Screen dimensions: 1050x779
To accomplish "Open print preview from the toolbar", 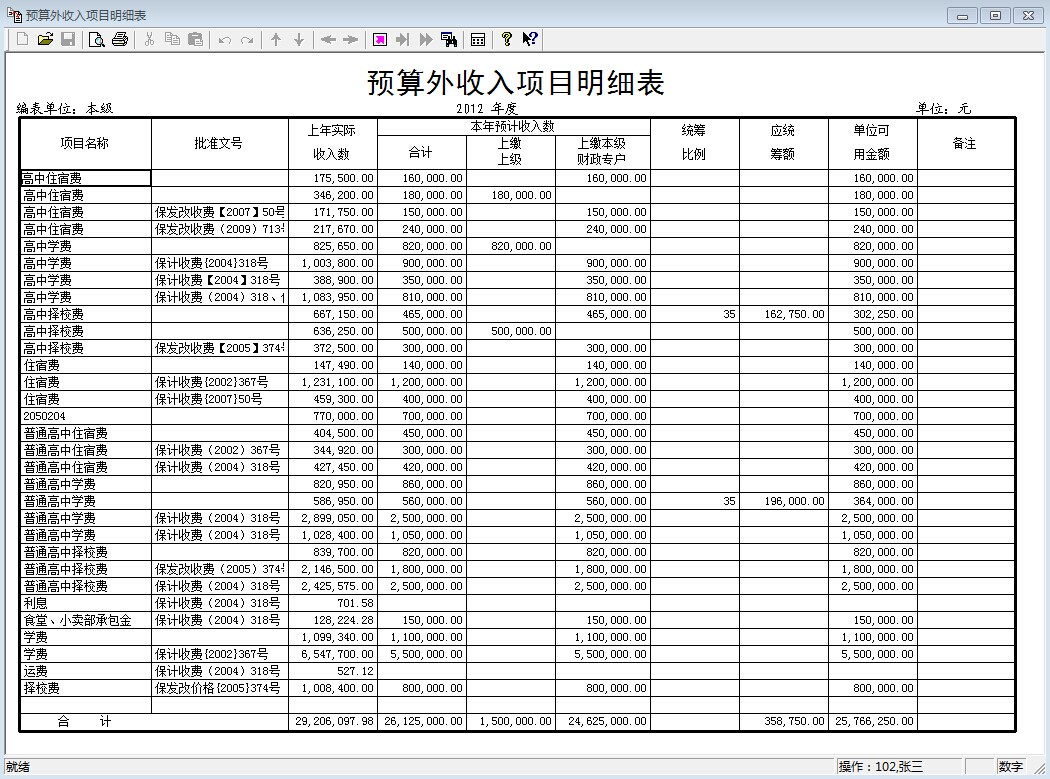I will point(97,40).
